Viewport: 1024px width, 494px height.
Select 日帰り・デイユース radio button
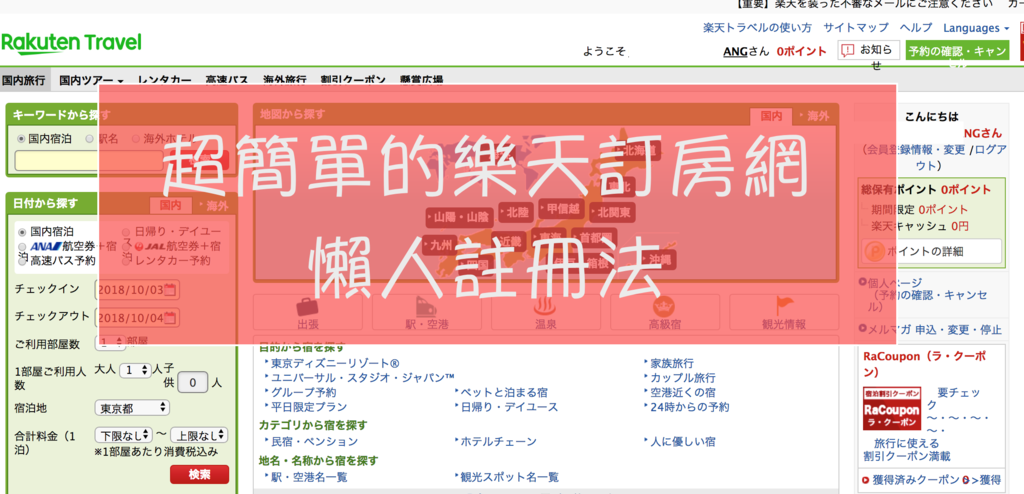[126, 232]
